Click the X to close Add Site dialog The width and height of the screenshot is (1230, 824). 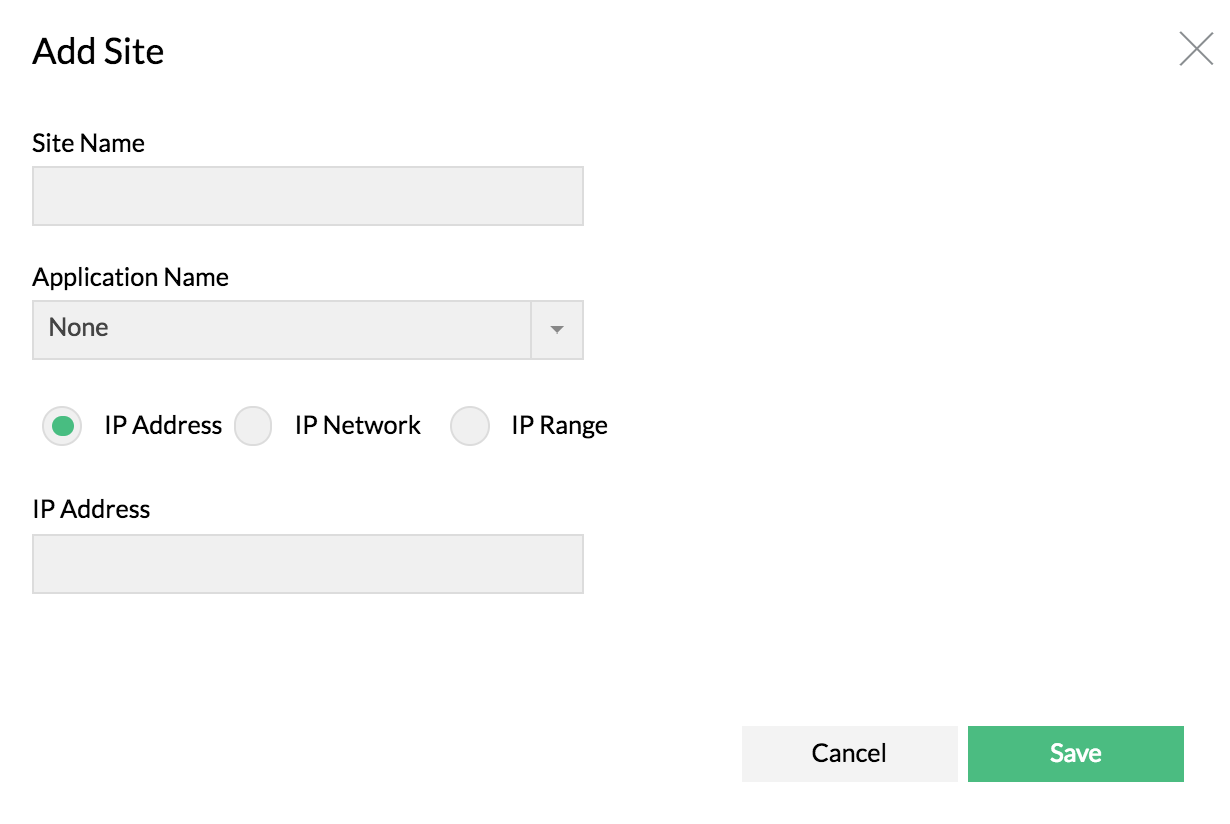tap(1196, 49)
